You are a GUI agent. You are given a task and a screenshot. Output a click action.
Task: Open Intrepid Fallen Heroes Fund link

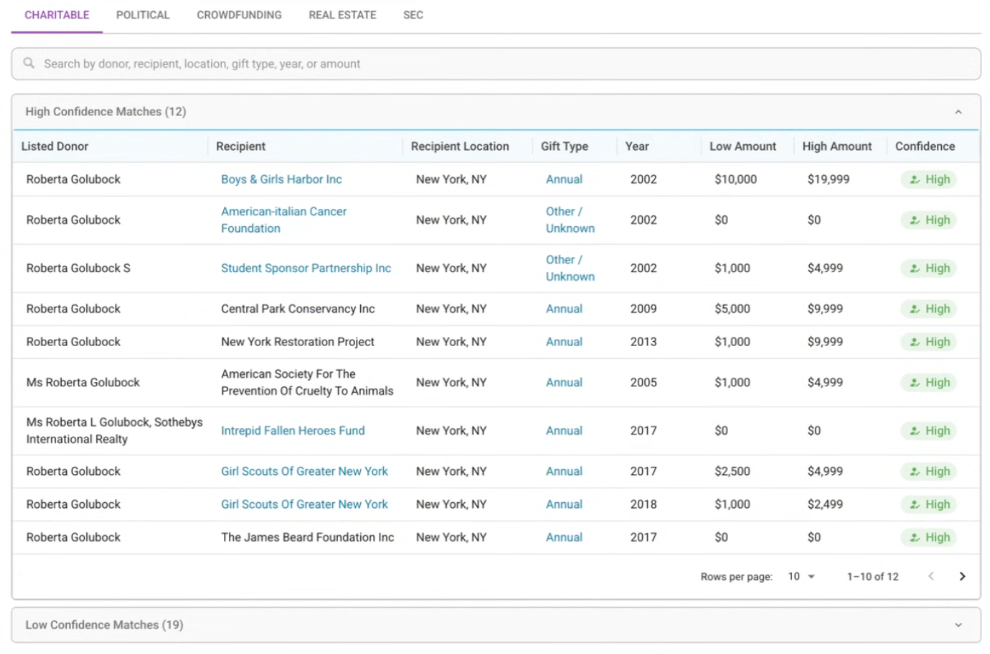[293, 431]
